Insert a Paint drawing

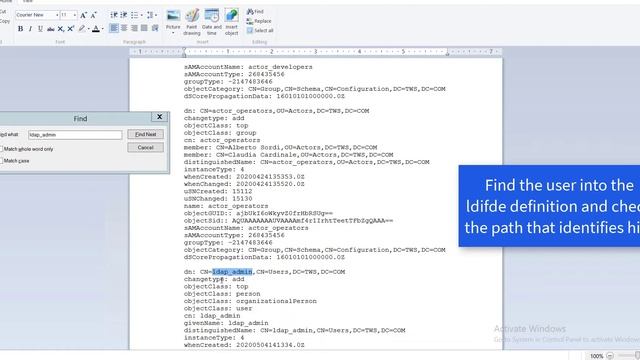point(192,22)
